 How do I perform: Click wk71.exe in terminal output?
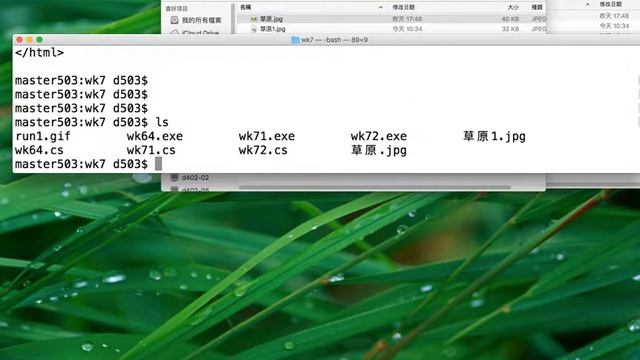coord(267,136)
